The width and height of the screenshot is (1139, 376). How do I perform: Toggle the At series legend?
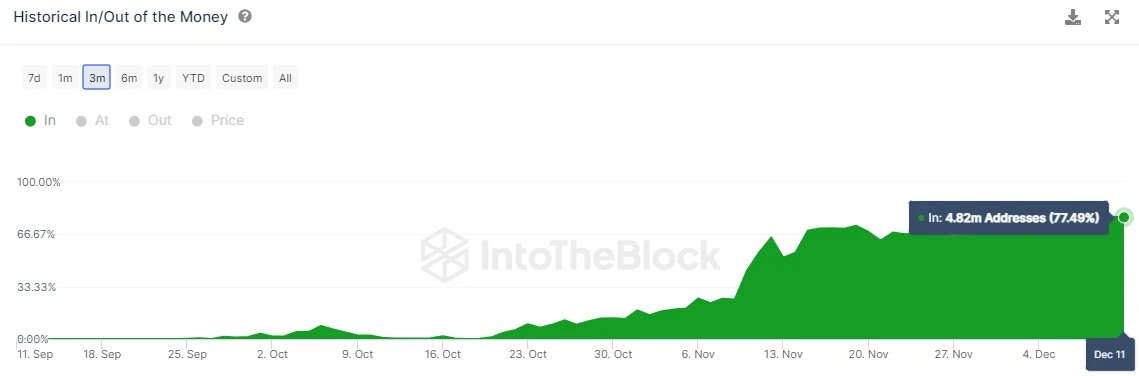coord(92,120)
